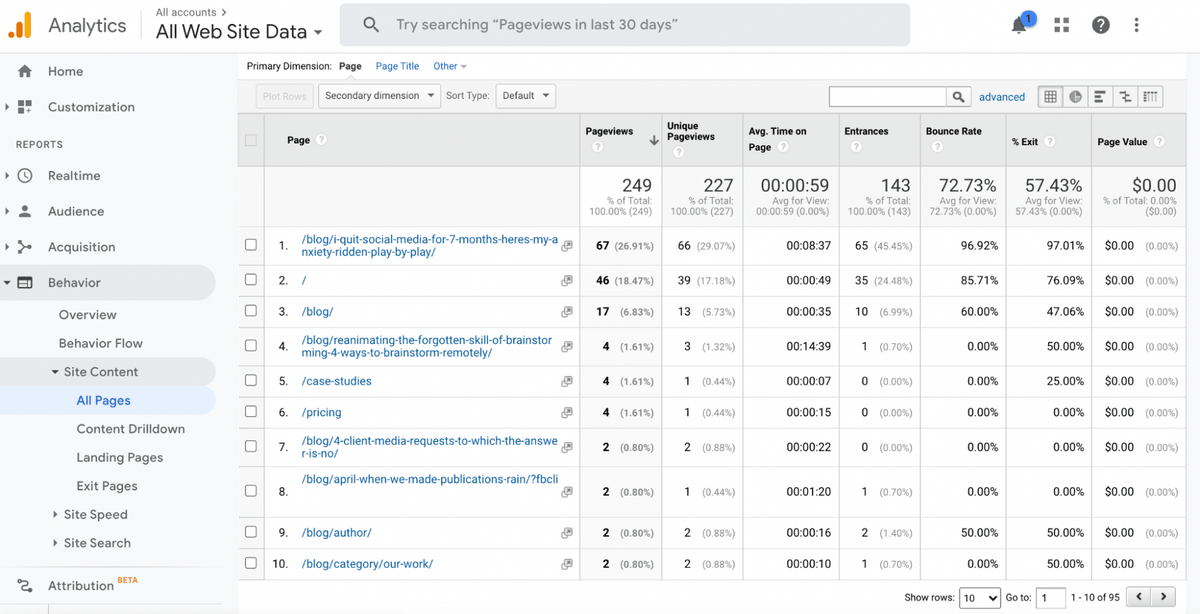Click the Acquisition icon in the sidebar
This screenshot has width=1200, height=614.
pos(25,247)
